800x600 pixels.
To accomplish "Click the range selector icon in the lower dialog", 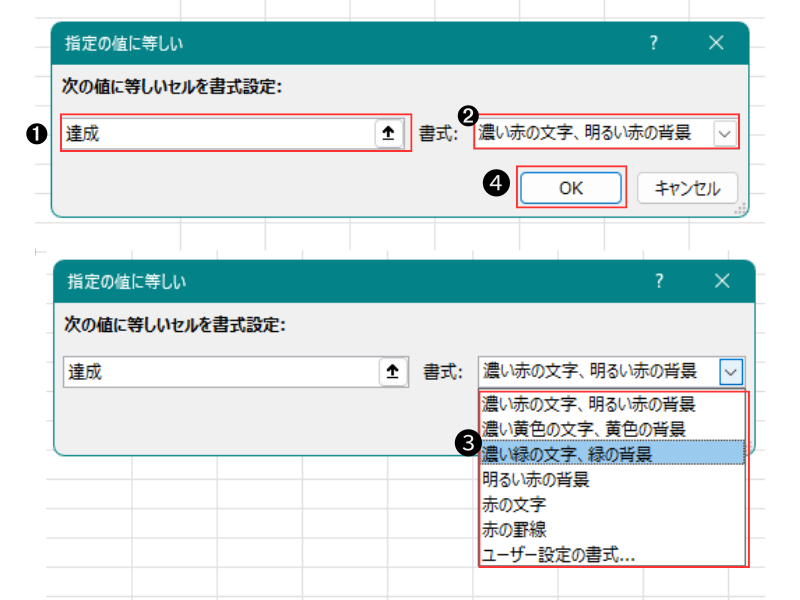I will point(392,371).
